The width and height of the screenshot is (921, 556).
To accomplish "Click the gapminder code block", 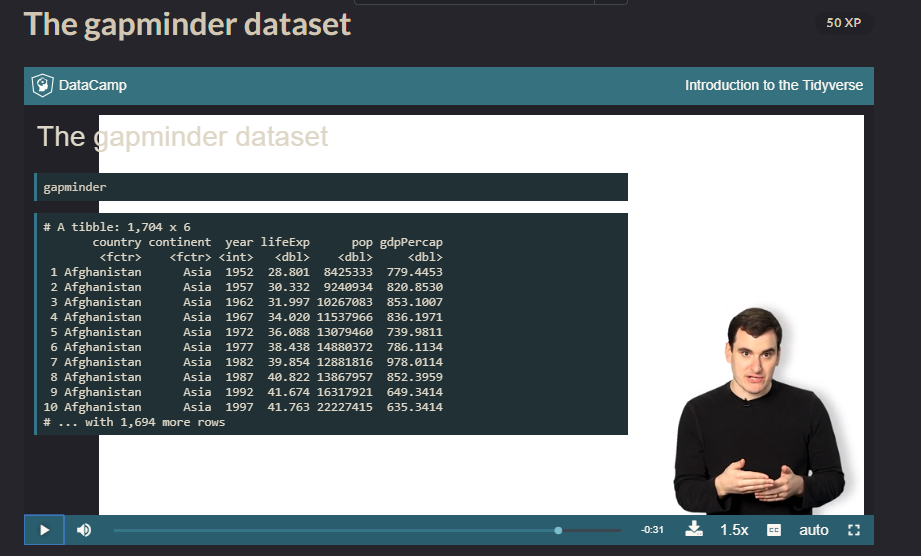I will click(331, 187).
